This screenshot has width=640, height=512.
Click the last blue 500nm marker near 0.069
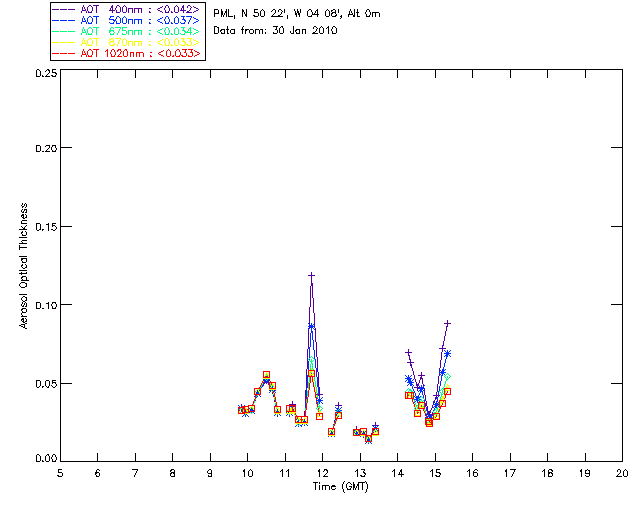point(447,354)
